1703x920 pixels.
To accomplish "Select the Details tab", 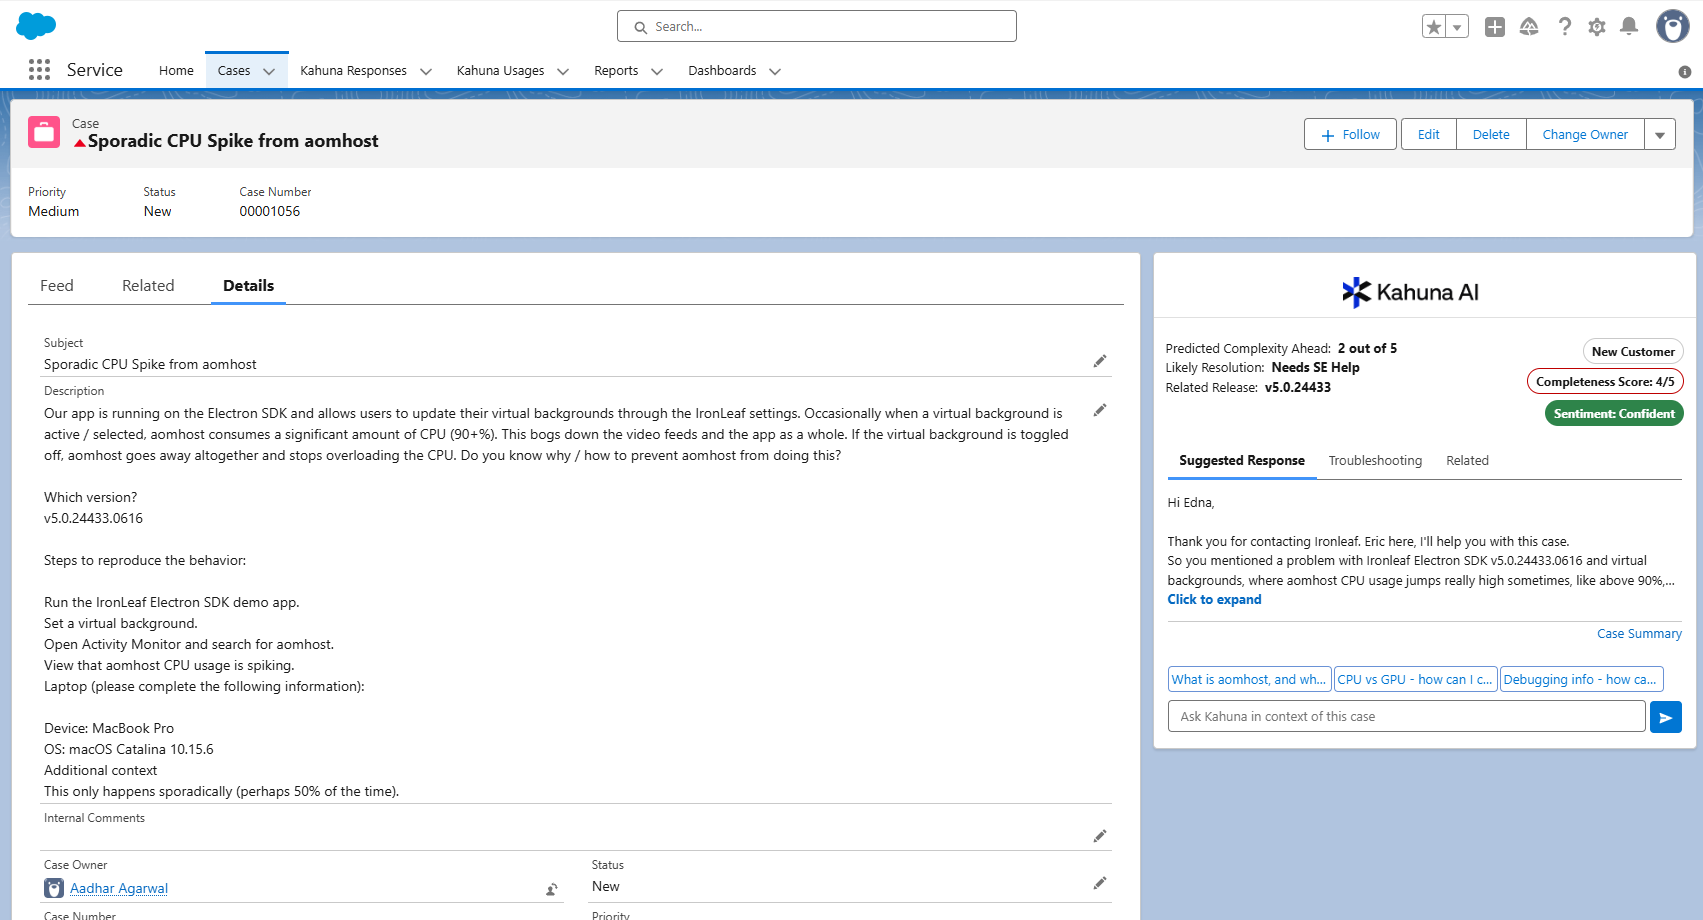I will [248, 285].
